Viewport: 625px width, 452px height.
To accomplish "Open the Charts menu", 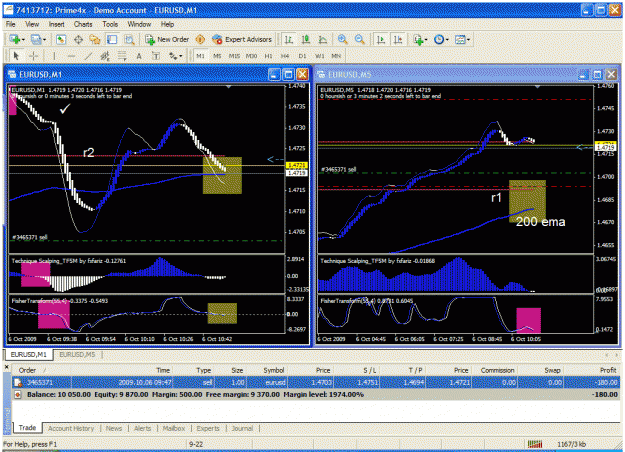I will tap(83, 24).
